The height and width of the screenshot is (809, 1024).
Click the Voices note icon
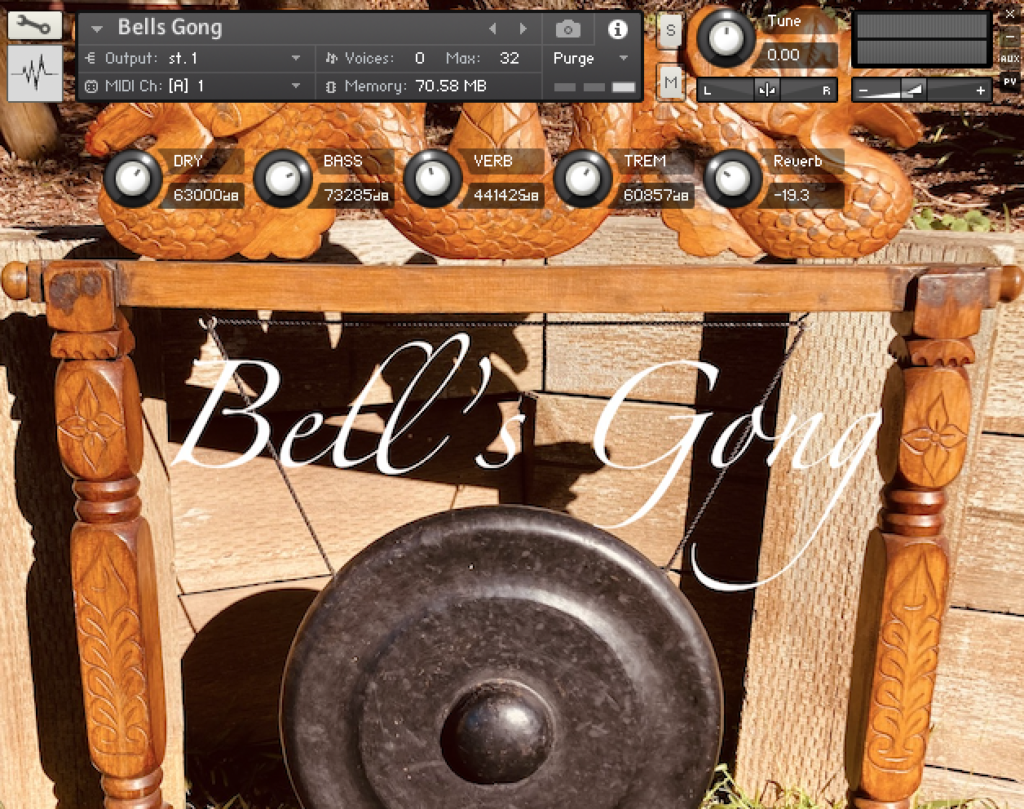click(x=331, y=58)
